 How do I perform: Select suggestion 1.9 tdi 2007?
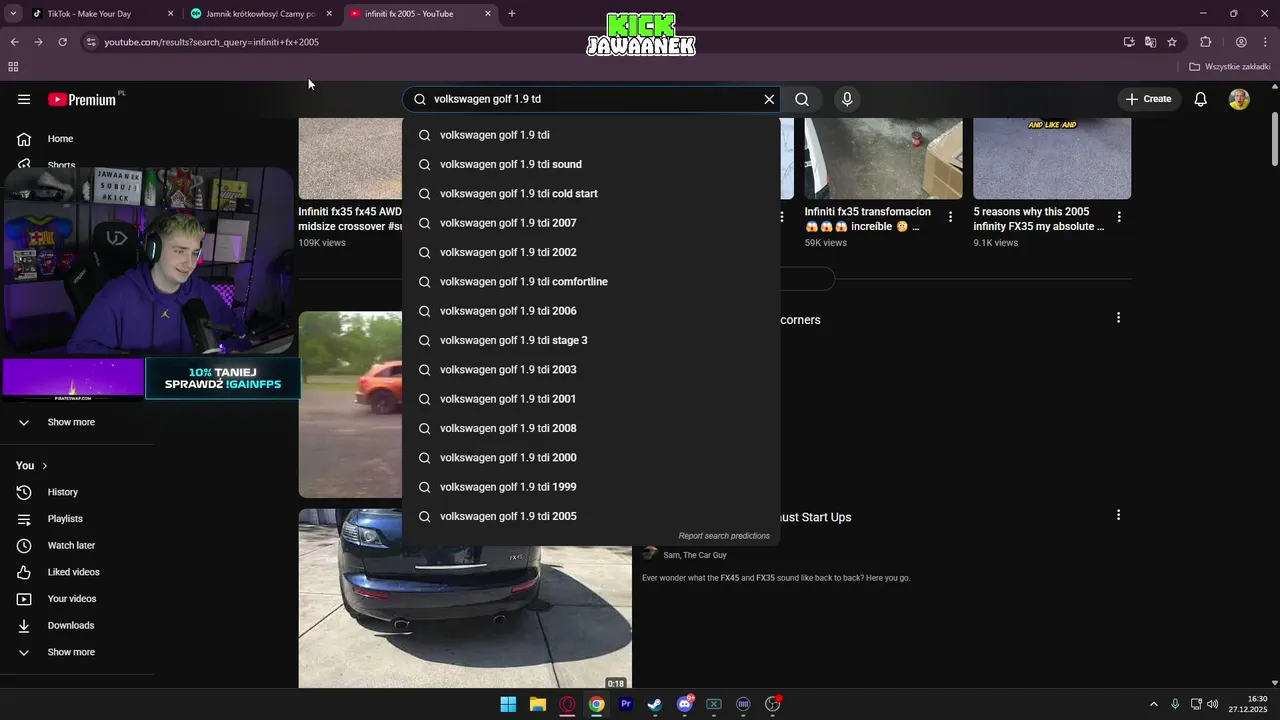pos(591,223)
